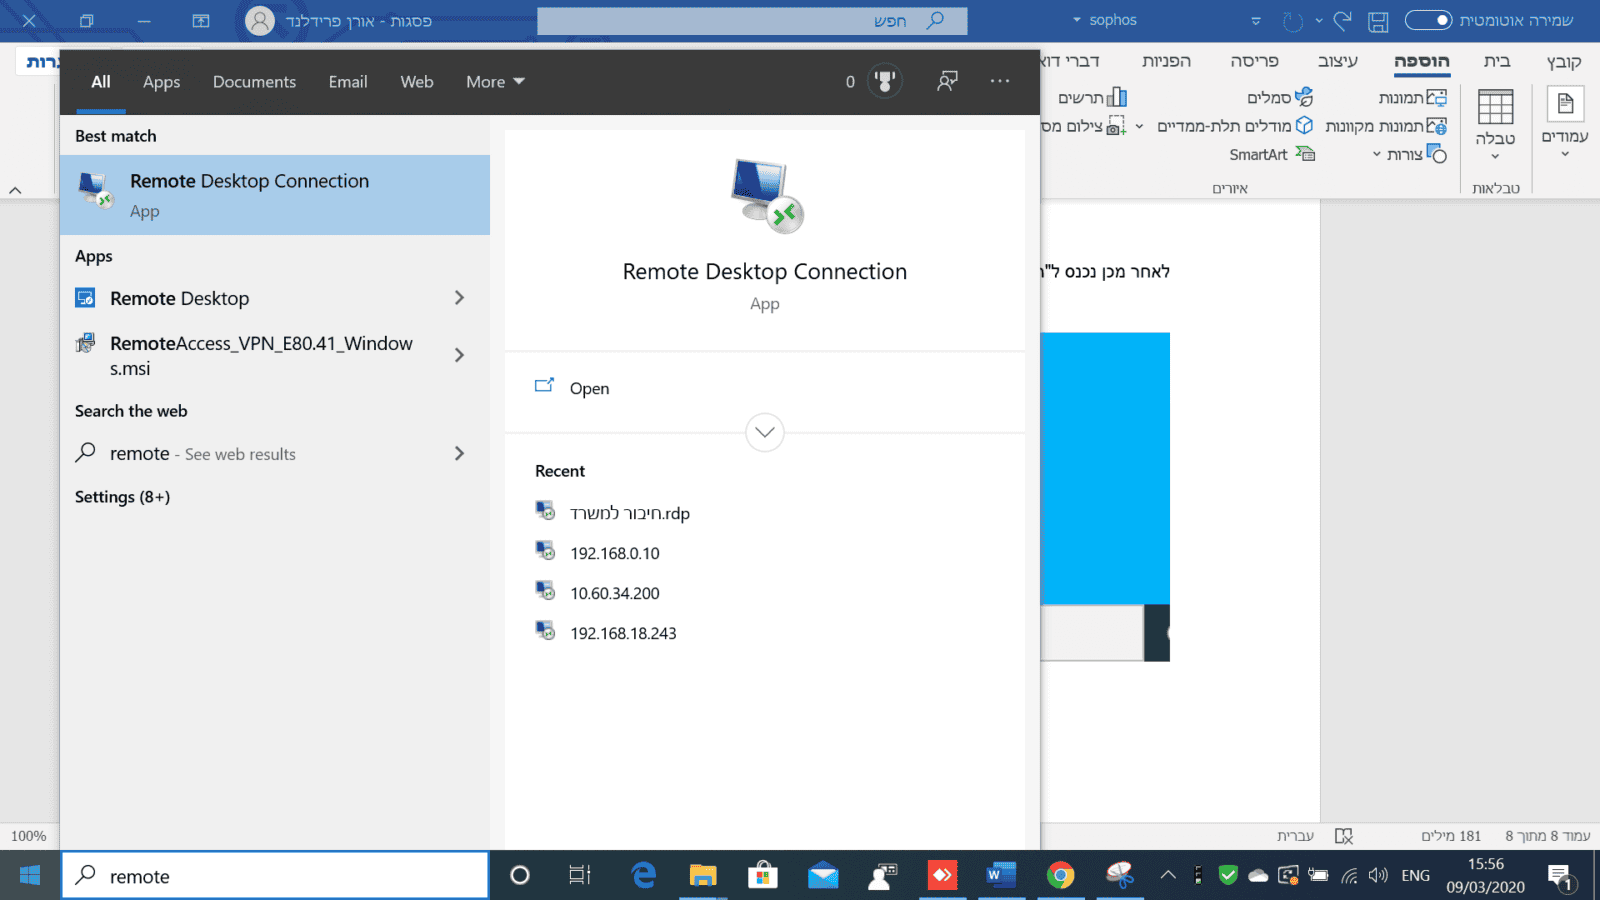Switch to the Email search tab
This screenshot has height=900, width=1600.
pyautogui.click(x=348, y=82)
